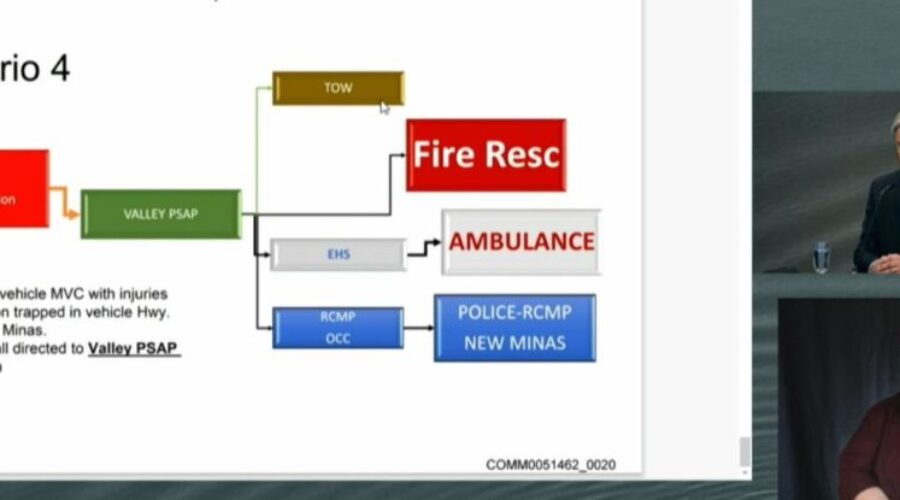Image resolution: width=900 pixels, height=500 pixels.
Task: Click the scrollbar down arrow
Action: (x=744, y=461)
